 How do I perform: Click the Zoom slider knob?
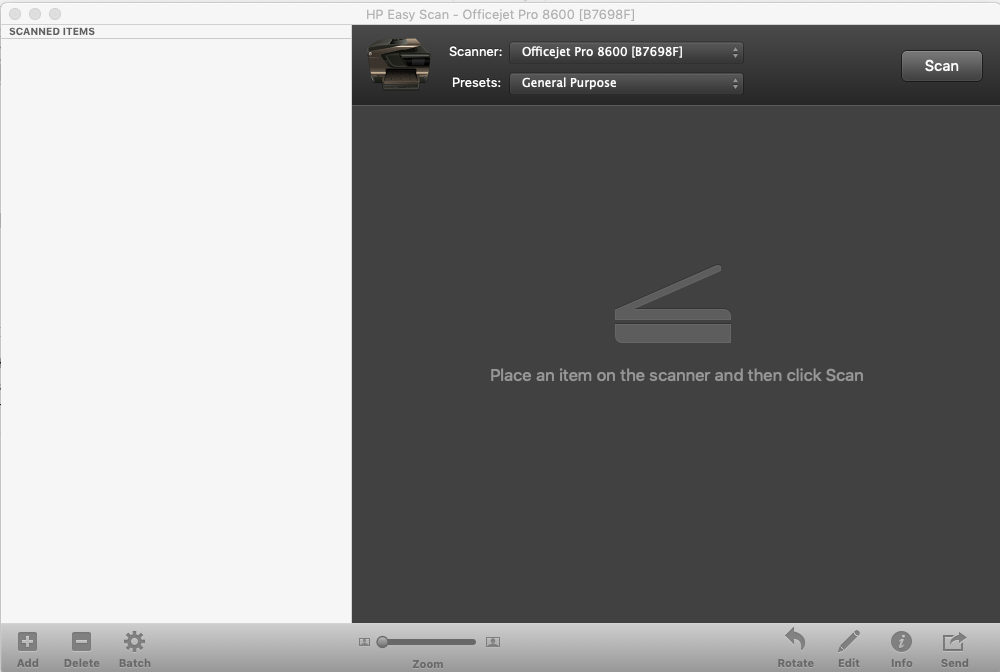[383, 642]
